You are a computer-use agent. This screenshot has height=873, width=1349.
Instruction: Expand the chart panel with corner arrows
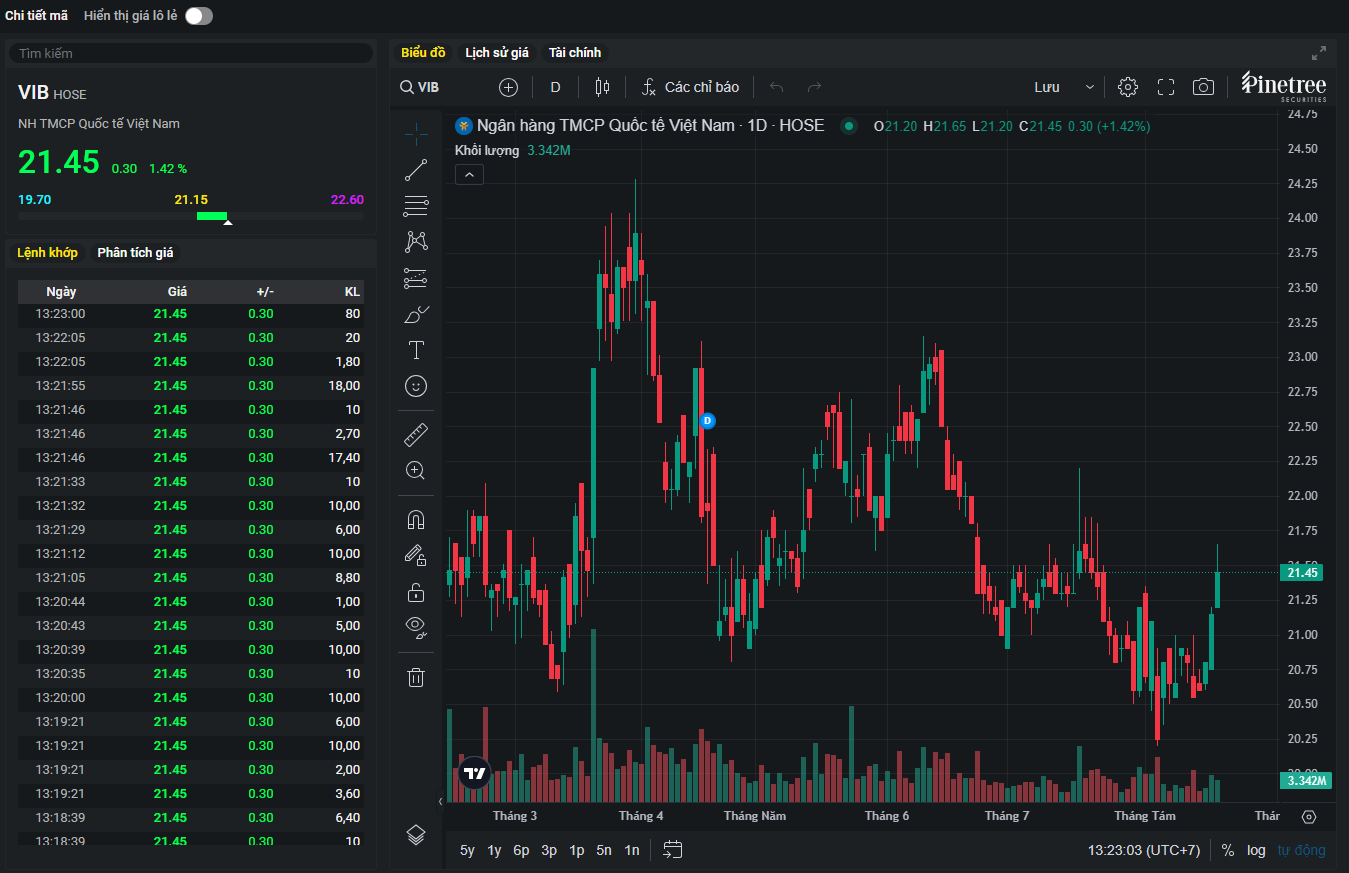coord(1319,53)
